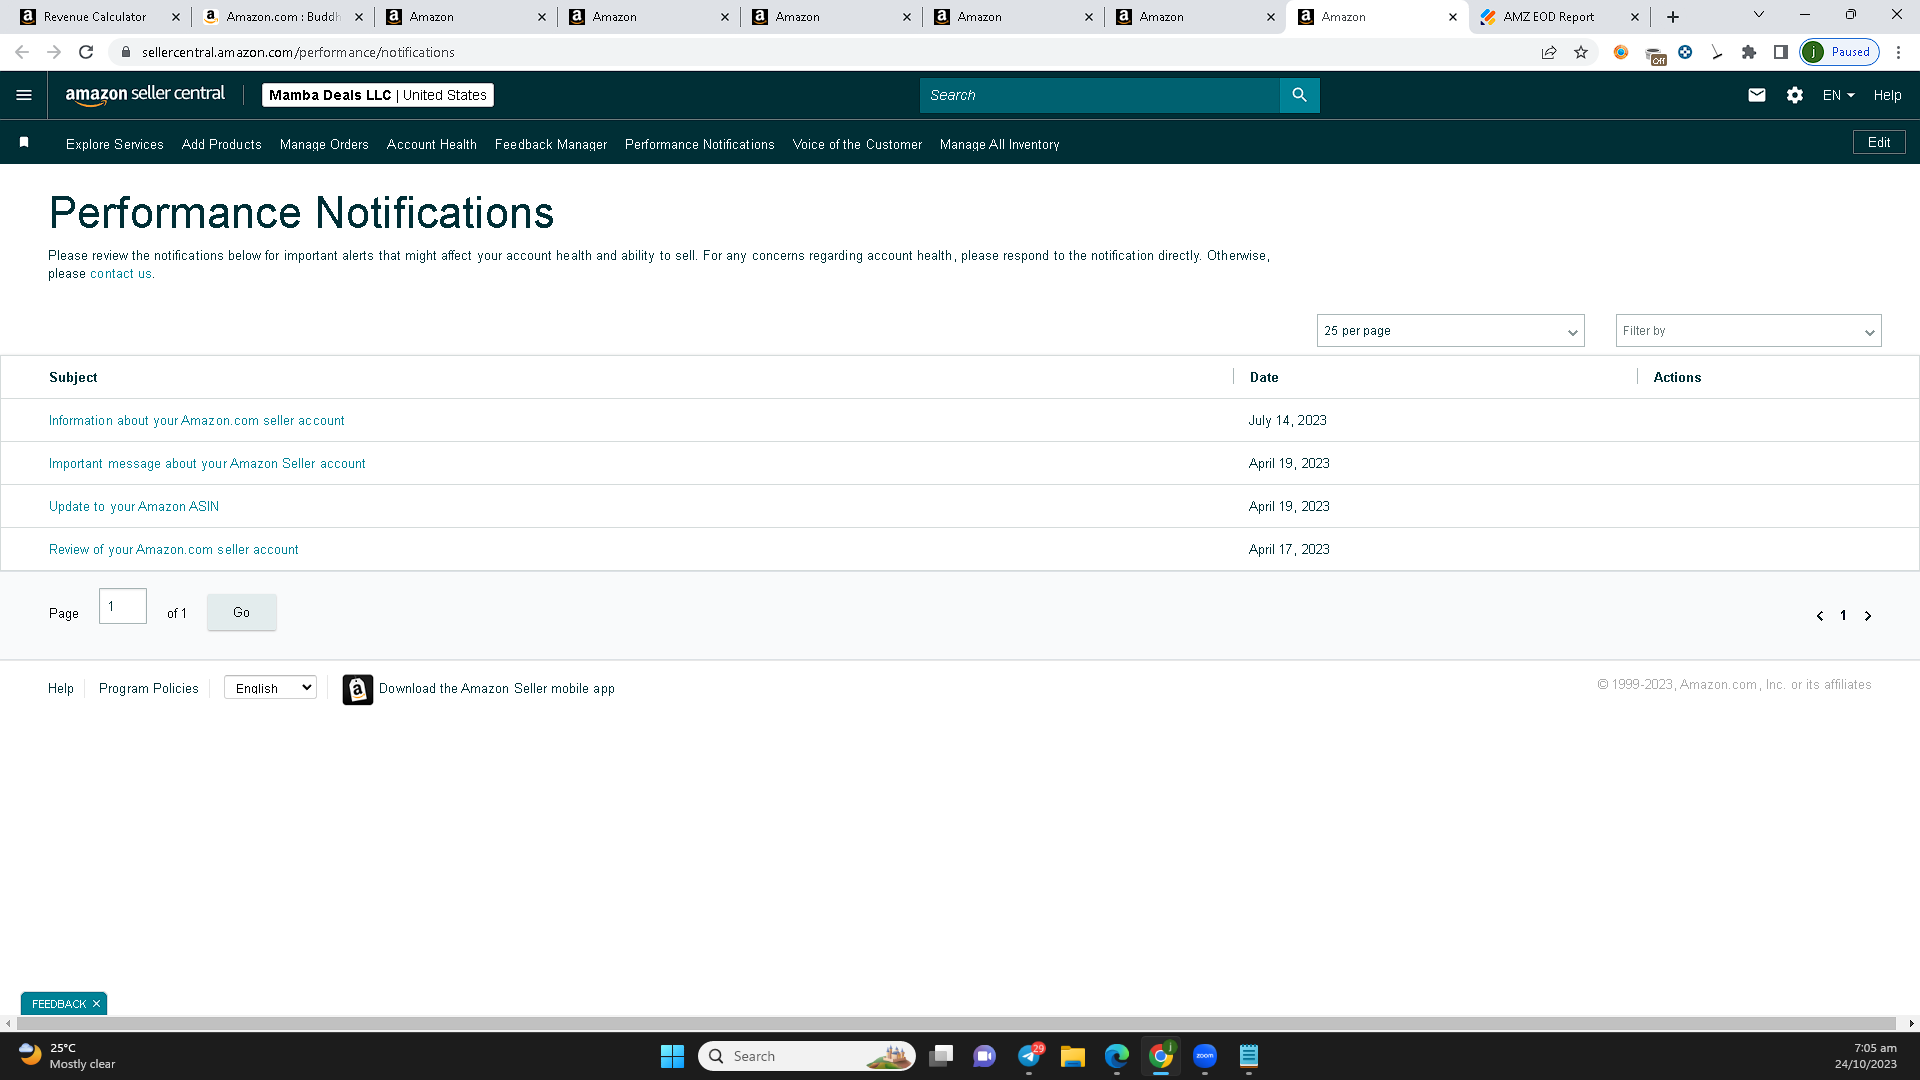Open the browser side panel icon
Screen dimensions: 1920x1080
coord(1781,52)
